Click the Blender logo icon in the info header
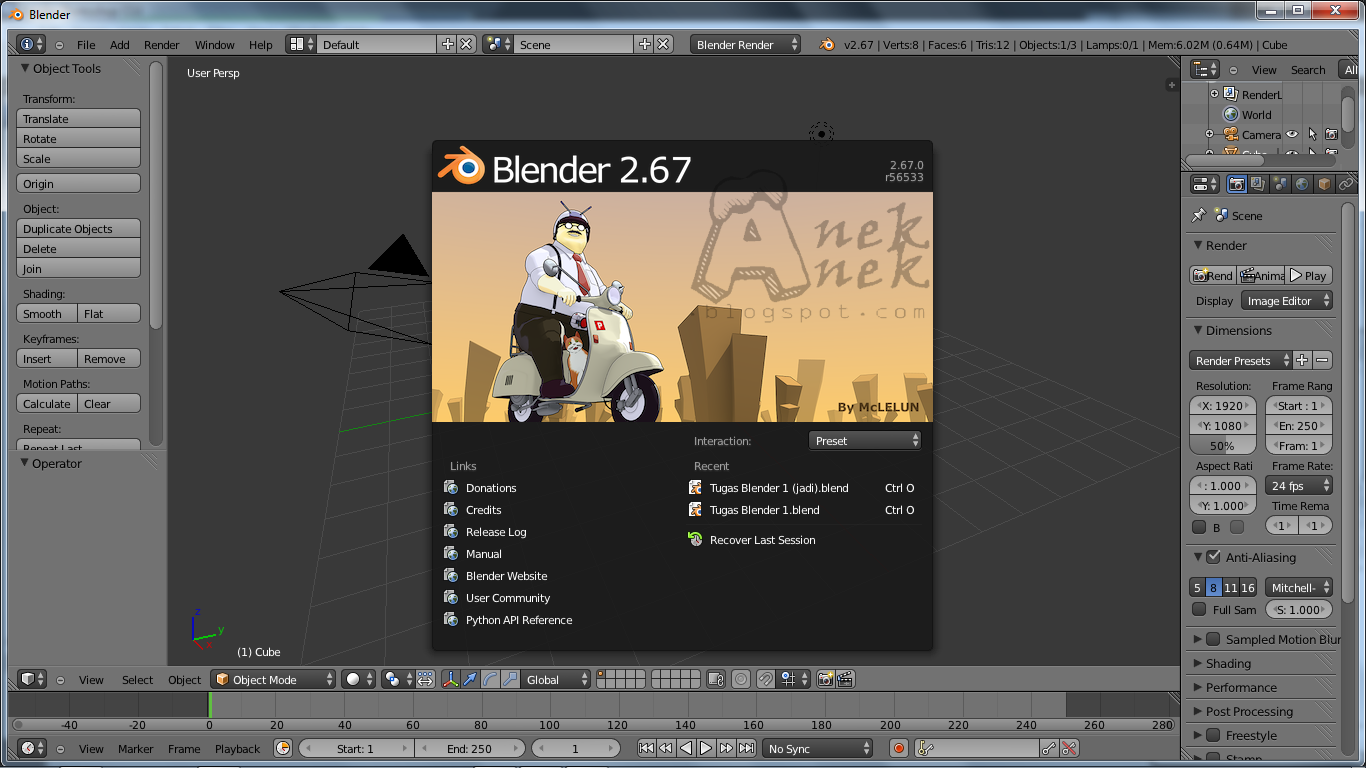The image size is (1366, 768). [827, 44]
